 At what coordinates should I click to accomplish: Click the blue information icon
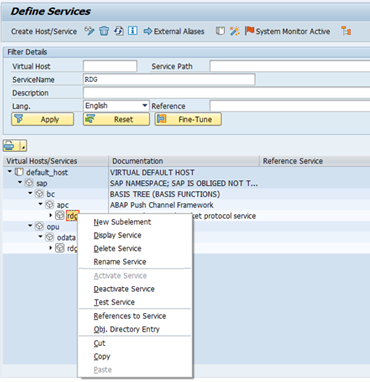(x=133, y=31)
